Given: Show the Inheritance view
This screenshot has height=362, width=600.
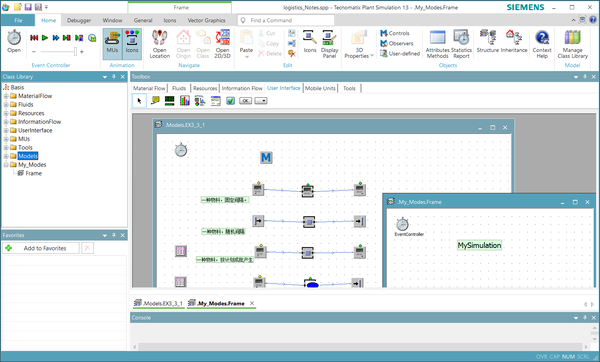Looking at the screenshot, I should [x=514, y=41].
